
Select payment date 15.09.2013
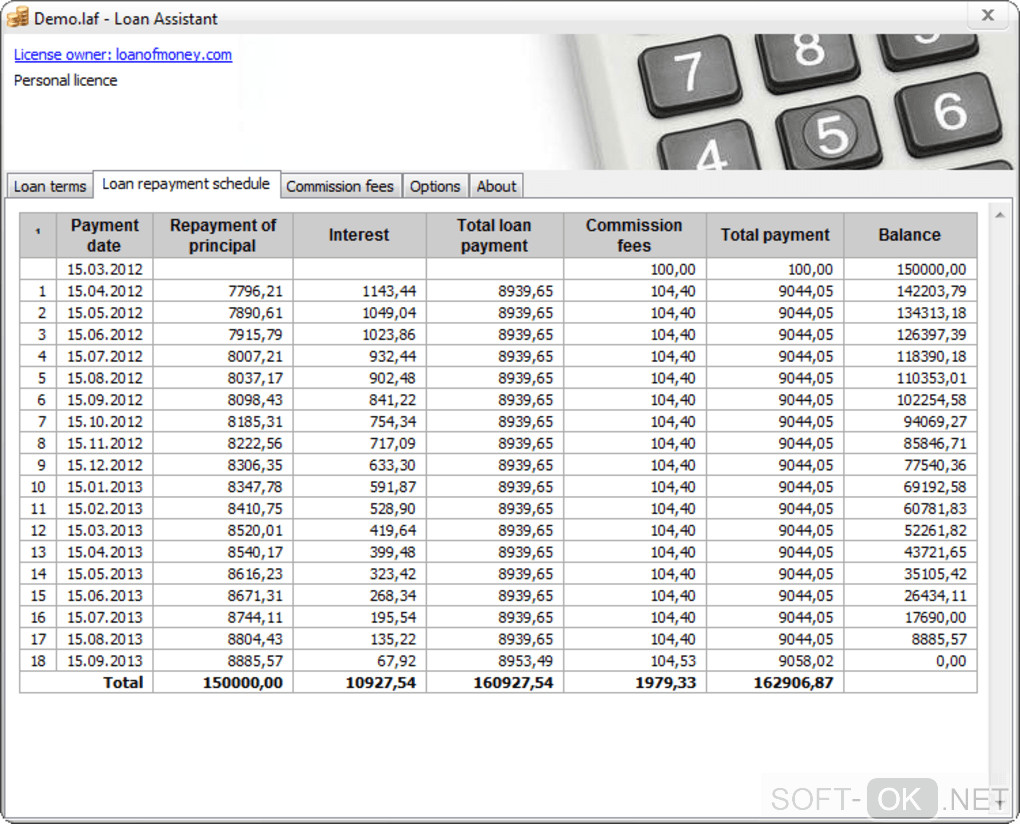pos(104,661)
